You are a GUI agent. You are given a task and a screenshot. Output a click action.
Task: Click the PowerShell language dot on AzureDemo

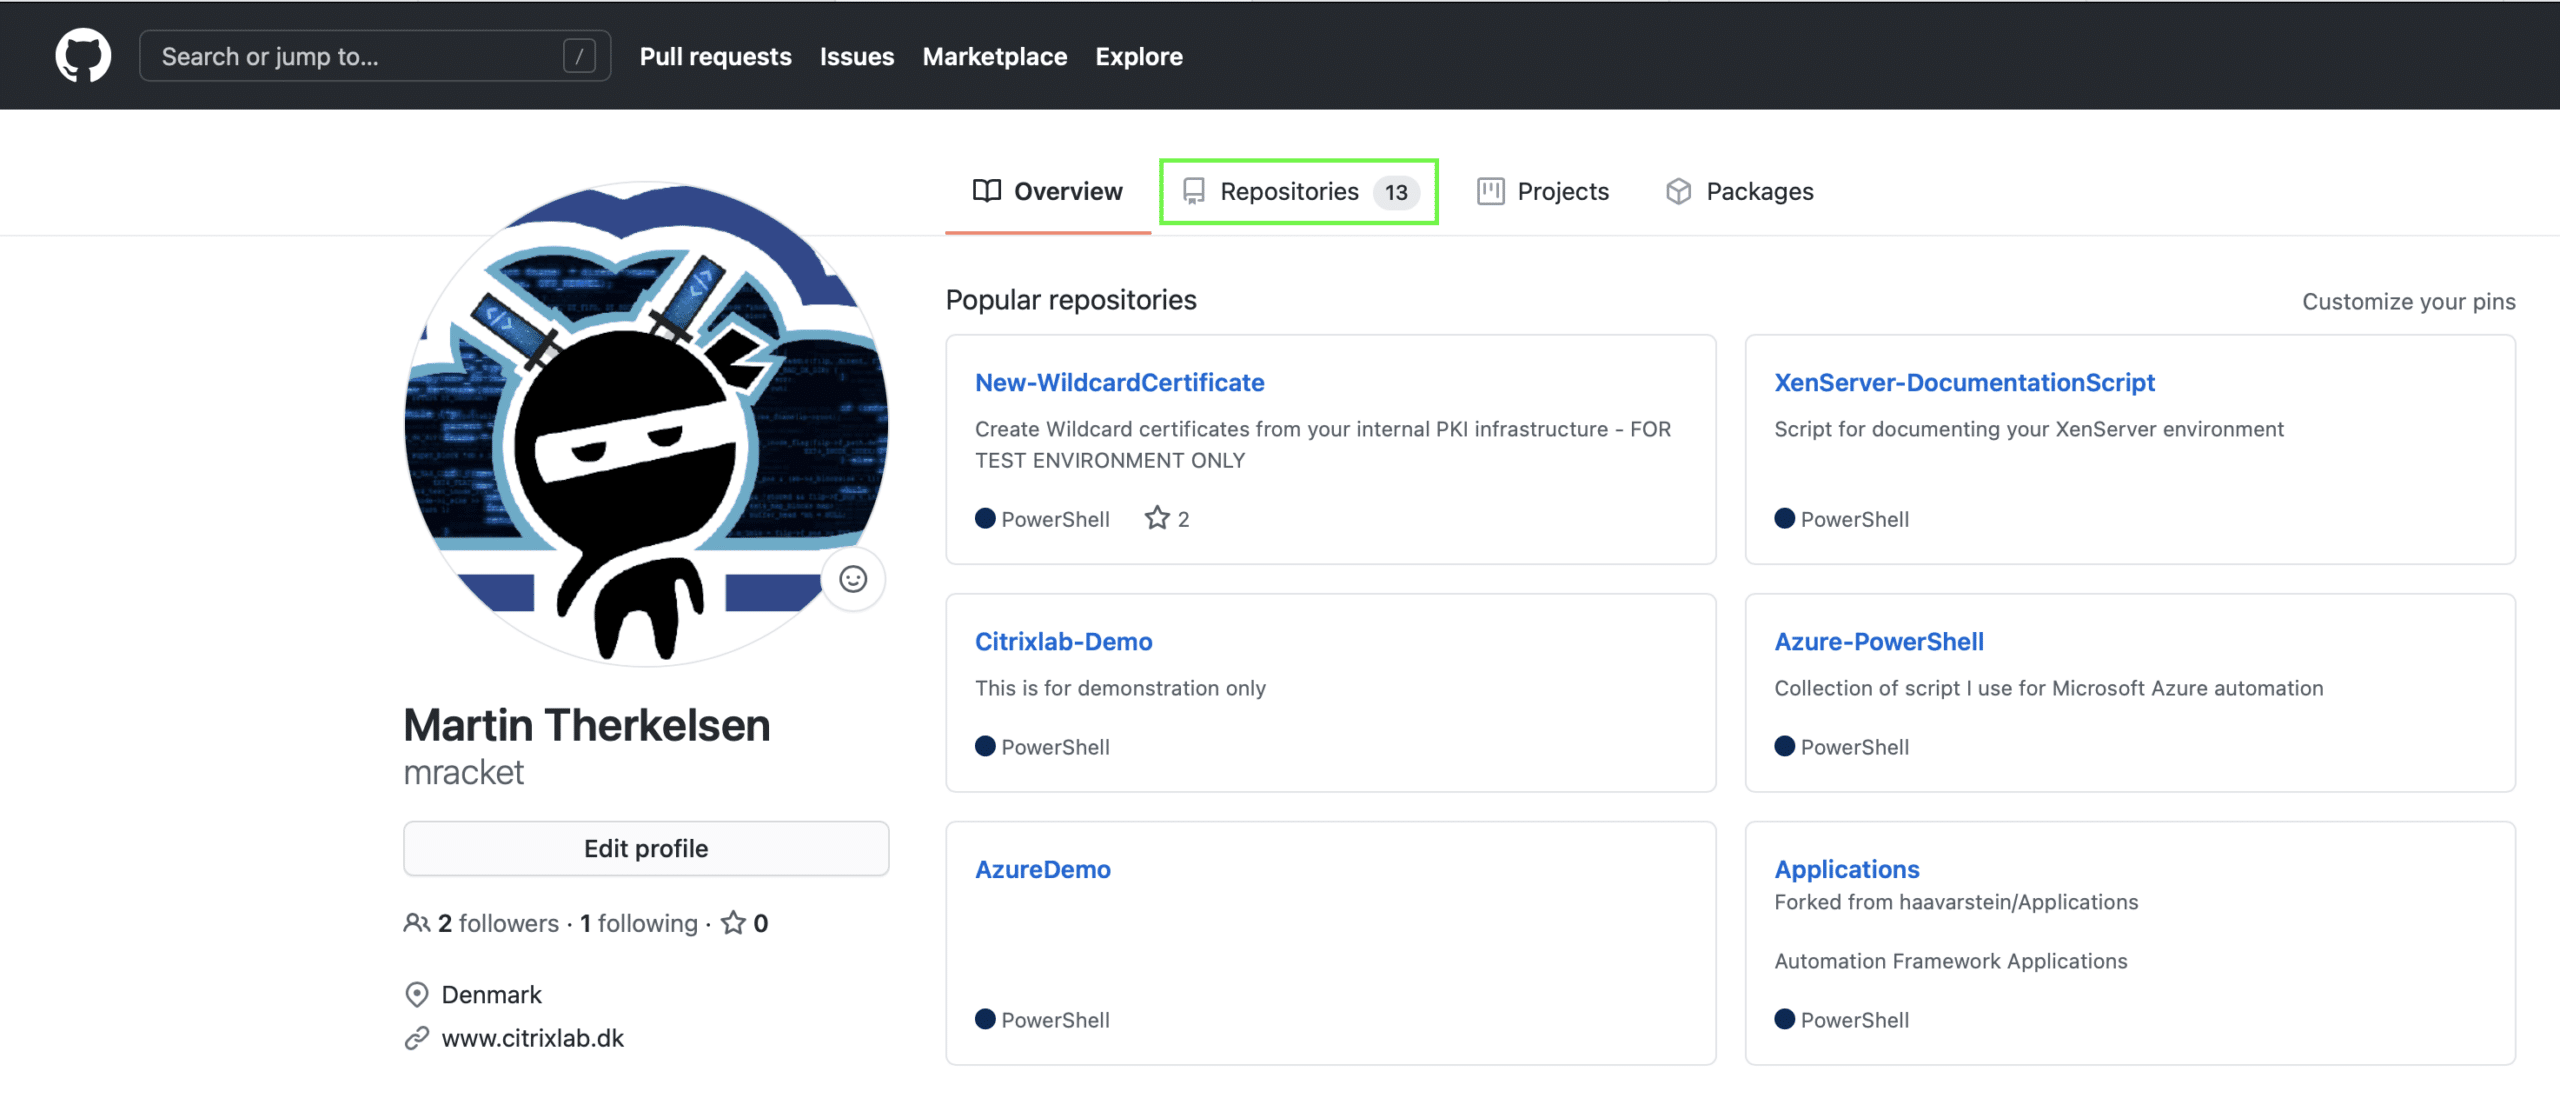coord(985,1019)
